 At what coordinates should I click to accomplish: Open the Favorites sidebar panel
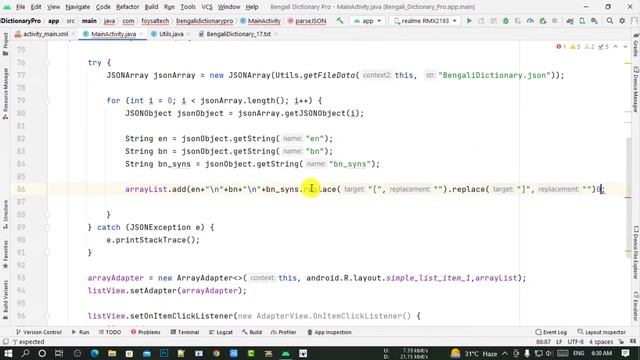tap(5, 254)
